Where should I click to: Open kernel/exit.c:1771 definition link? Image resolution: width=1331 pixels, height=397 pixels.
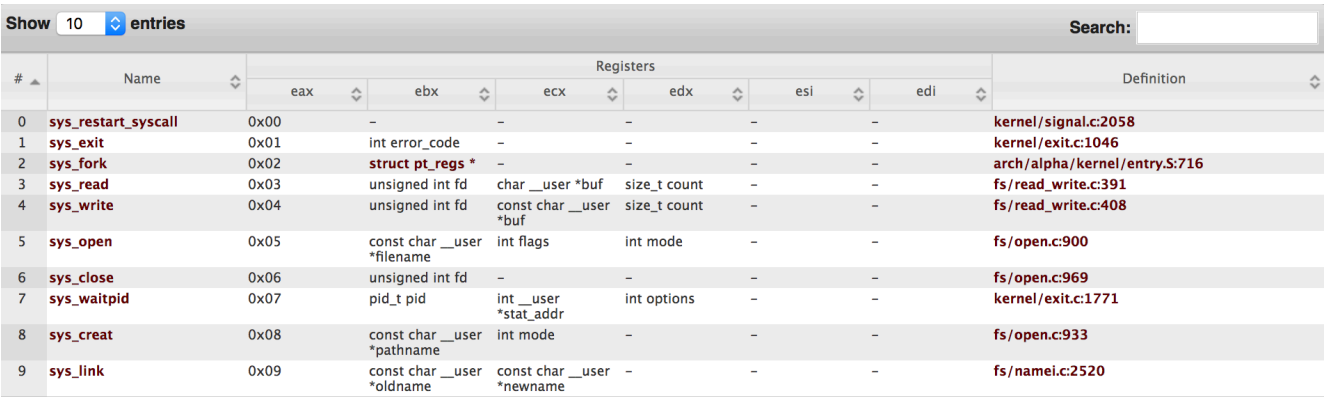point(1056,299)
